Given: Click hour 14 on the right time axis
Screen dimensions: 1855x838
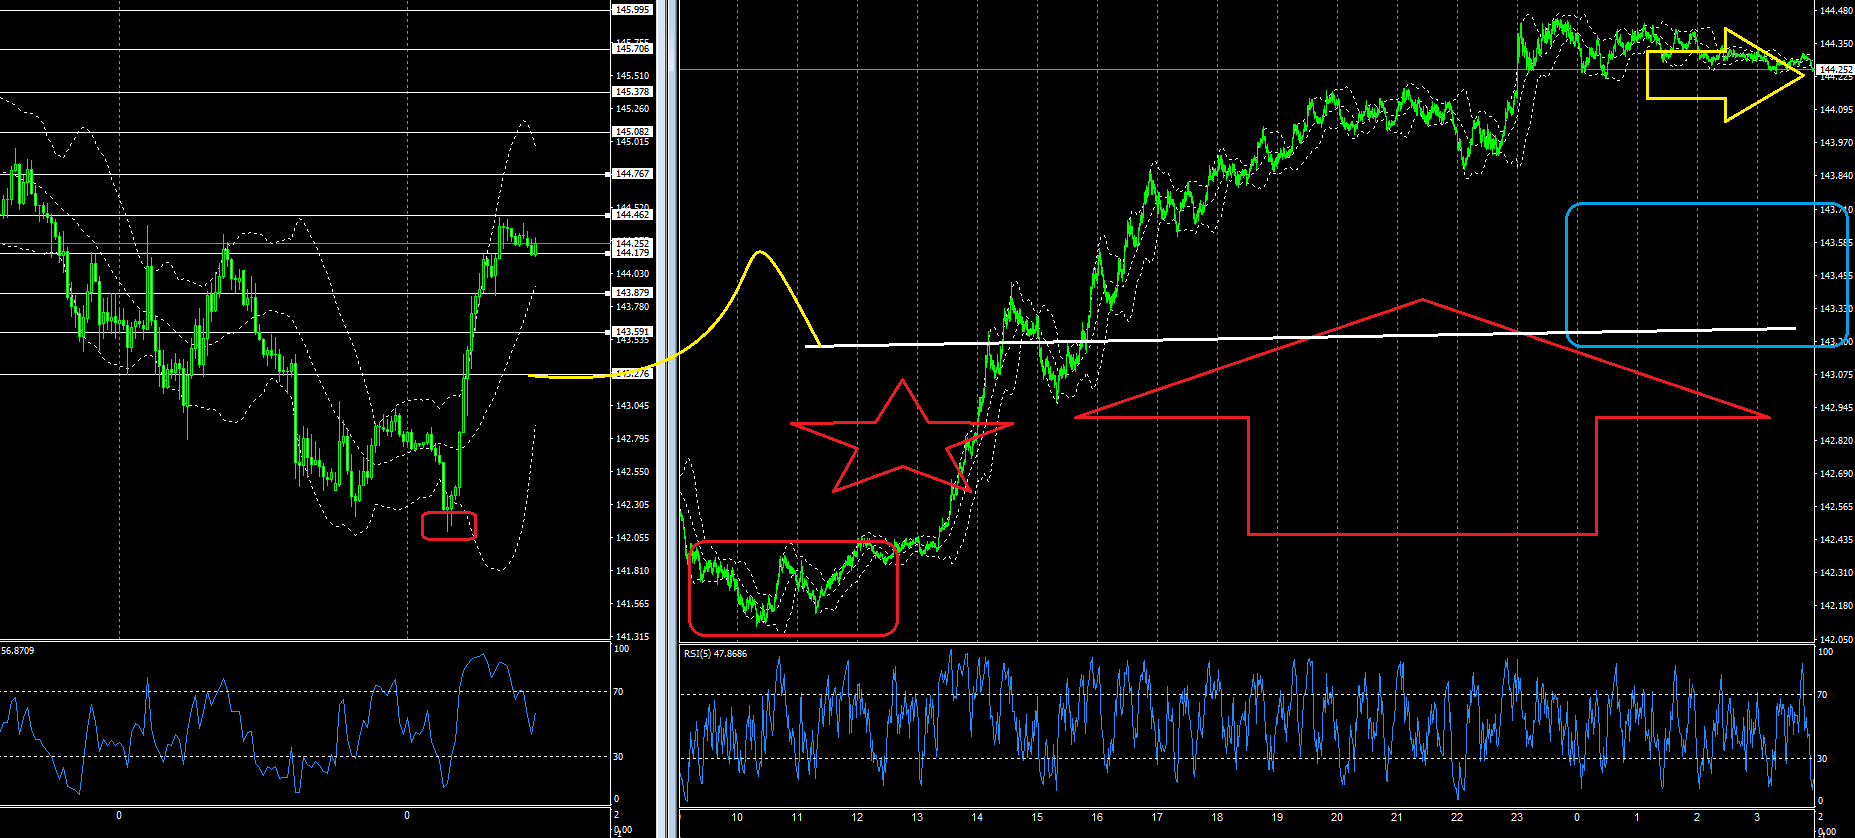Looking at the screenshot, I should (977, 818).
